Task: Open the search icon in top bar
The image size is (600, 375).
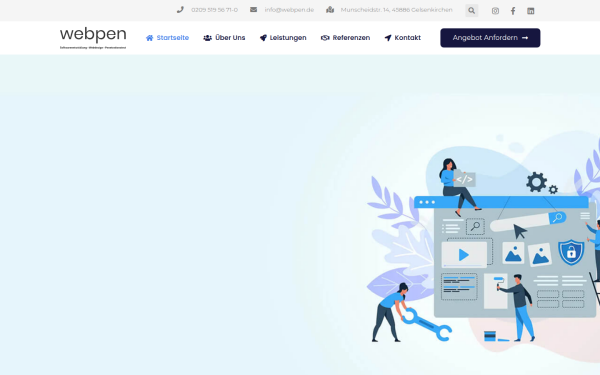Action: (x=471, y=11)
